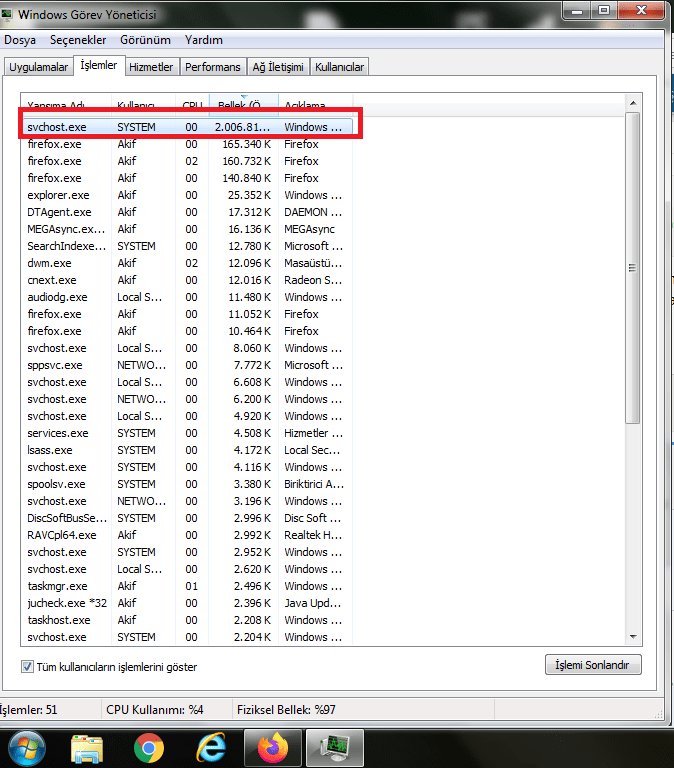The image size is (674, 768).
Task: Select svchost.exe row with 8.060 K
Action: (x=187, y=348)
